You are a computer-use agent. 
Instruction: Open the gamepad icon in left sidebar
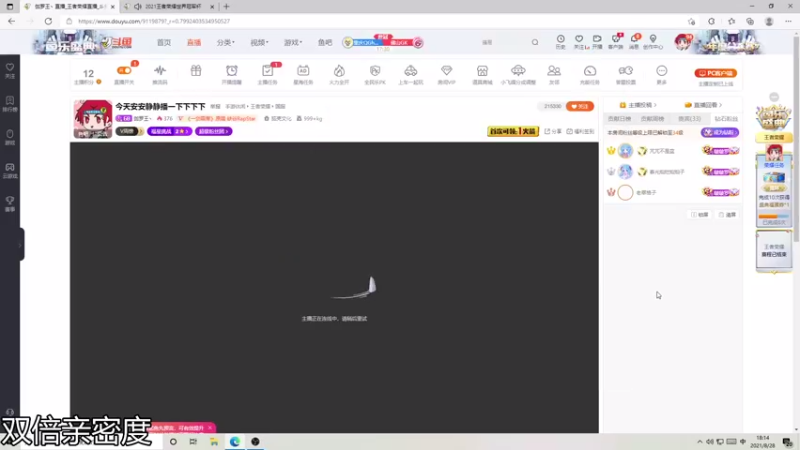(10, 170)
